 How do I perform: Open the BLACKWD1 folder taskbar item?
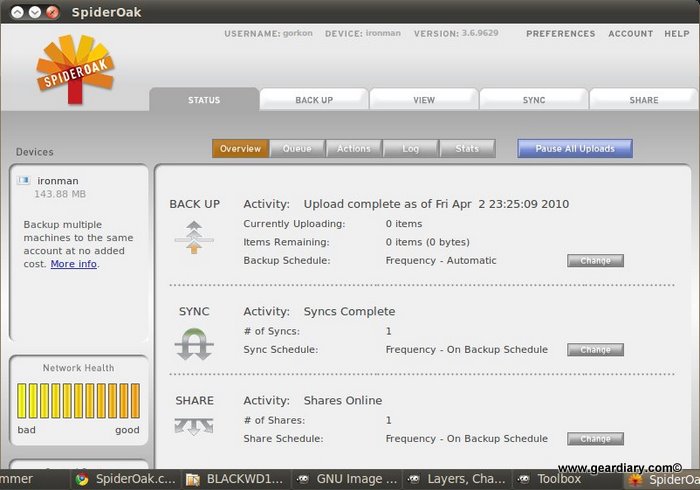click(x=234, y=479)
